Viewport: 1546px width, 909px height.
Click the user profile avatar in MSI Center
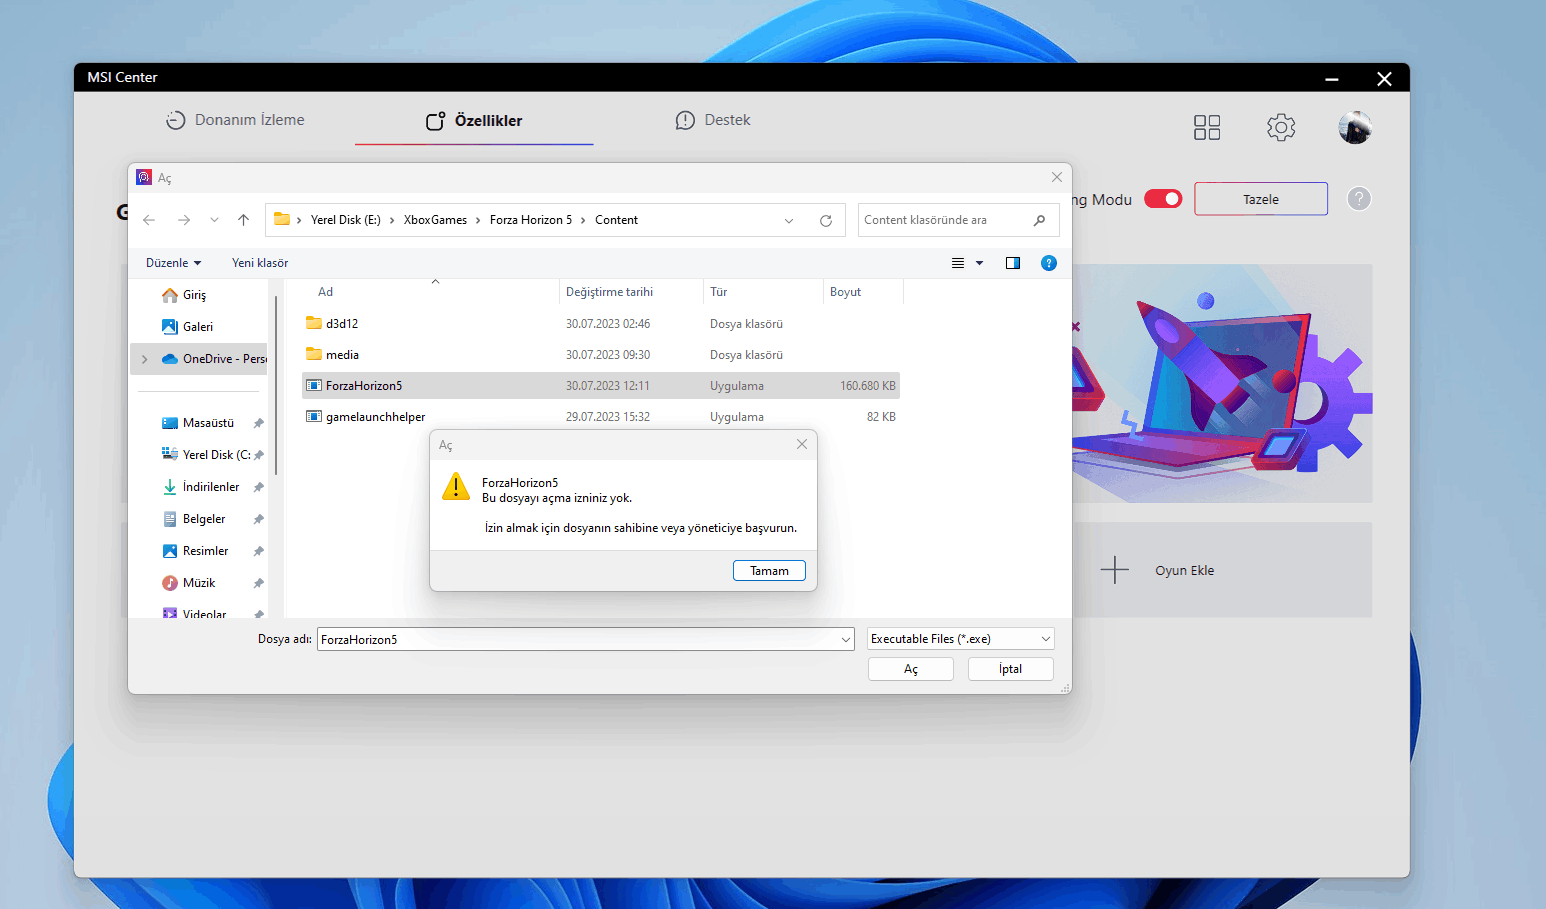coord(1355,127)
